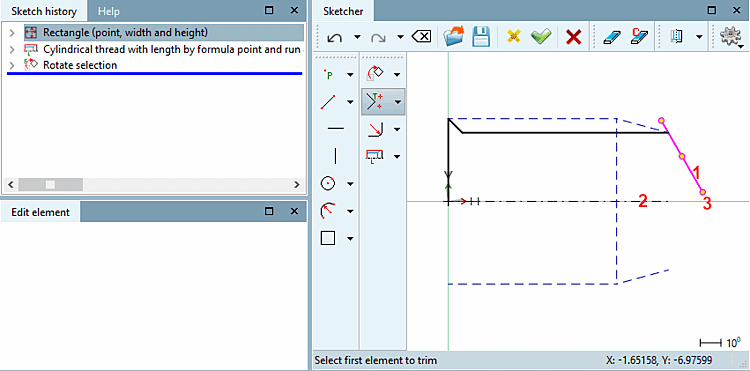Click the red X cancel icon
Viewport: 750px width, 371px height.
[573, 37]
